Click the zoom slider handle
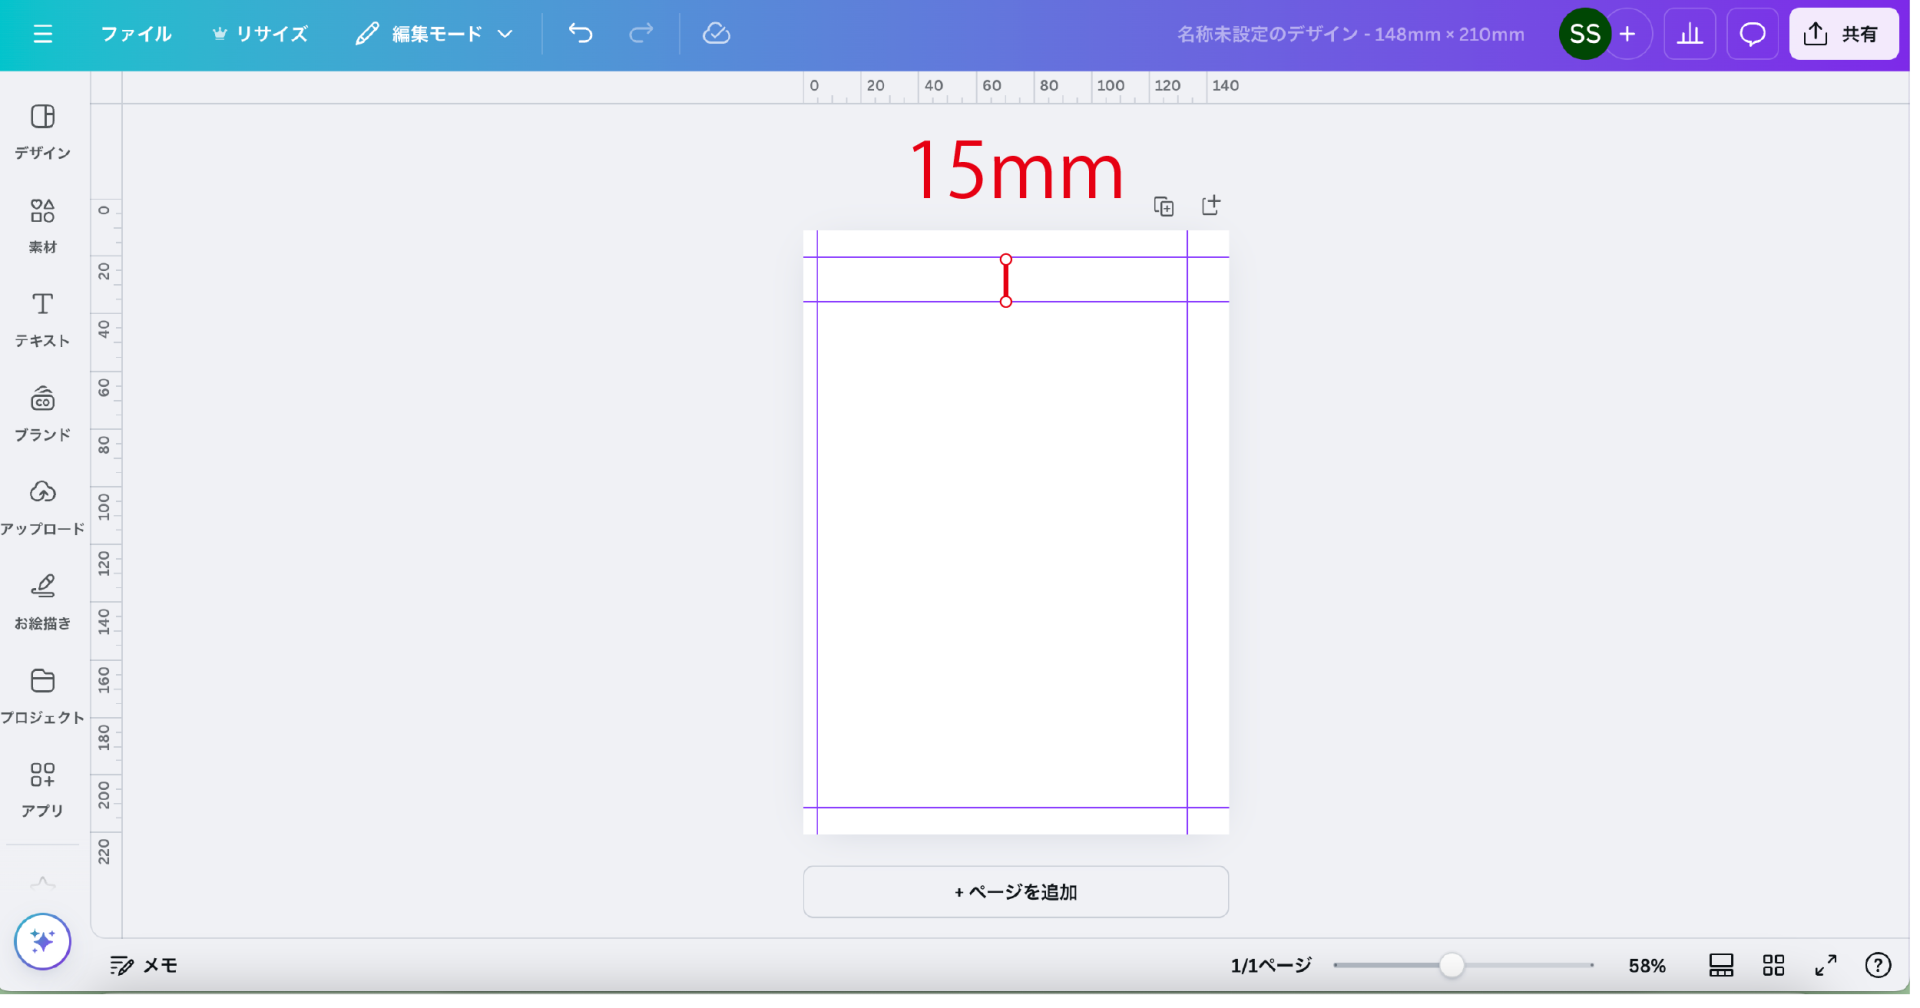 [1451, 965]
